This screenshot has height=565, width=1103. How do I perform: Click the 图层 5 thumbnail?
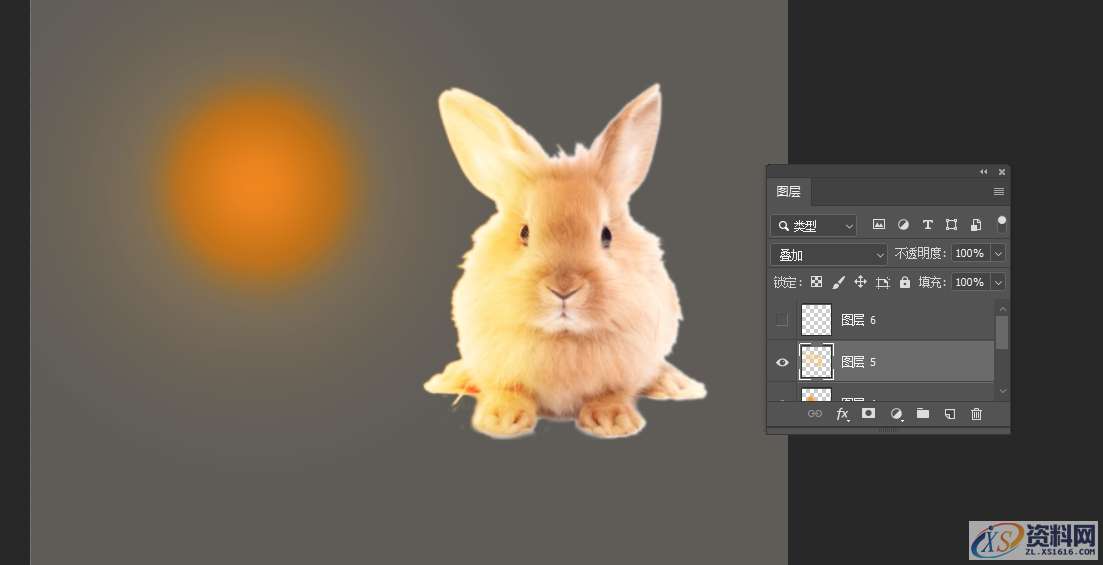(x=817, y=362)
